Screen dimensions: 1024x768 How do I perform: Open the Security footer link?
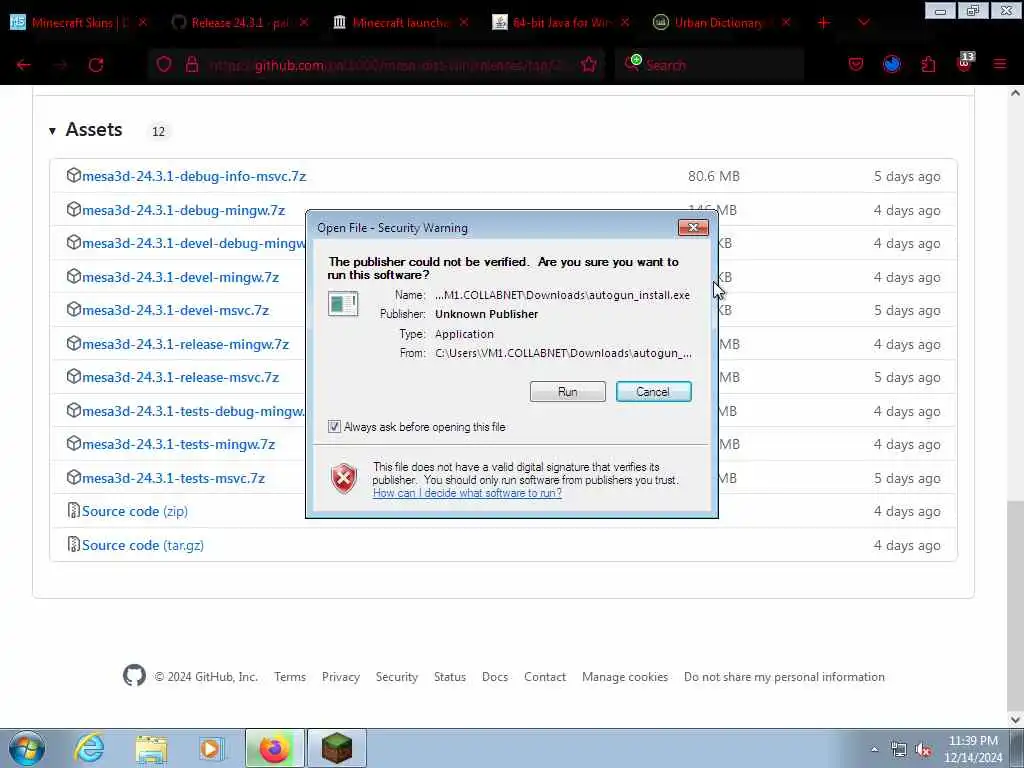tap(396, 677)
